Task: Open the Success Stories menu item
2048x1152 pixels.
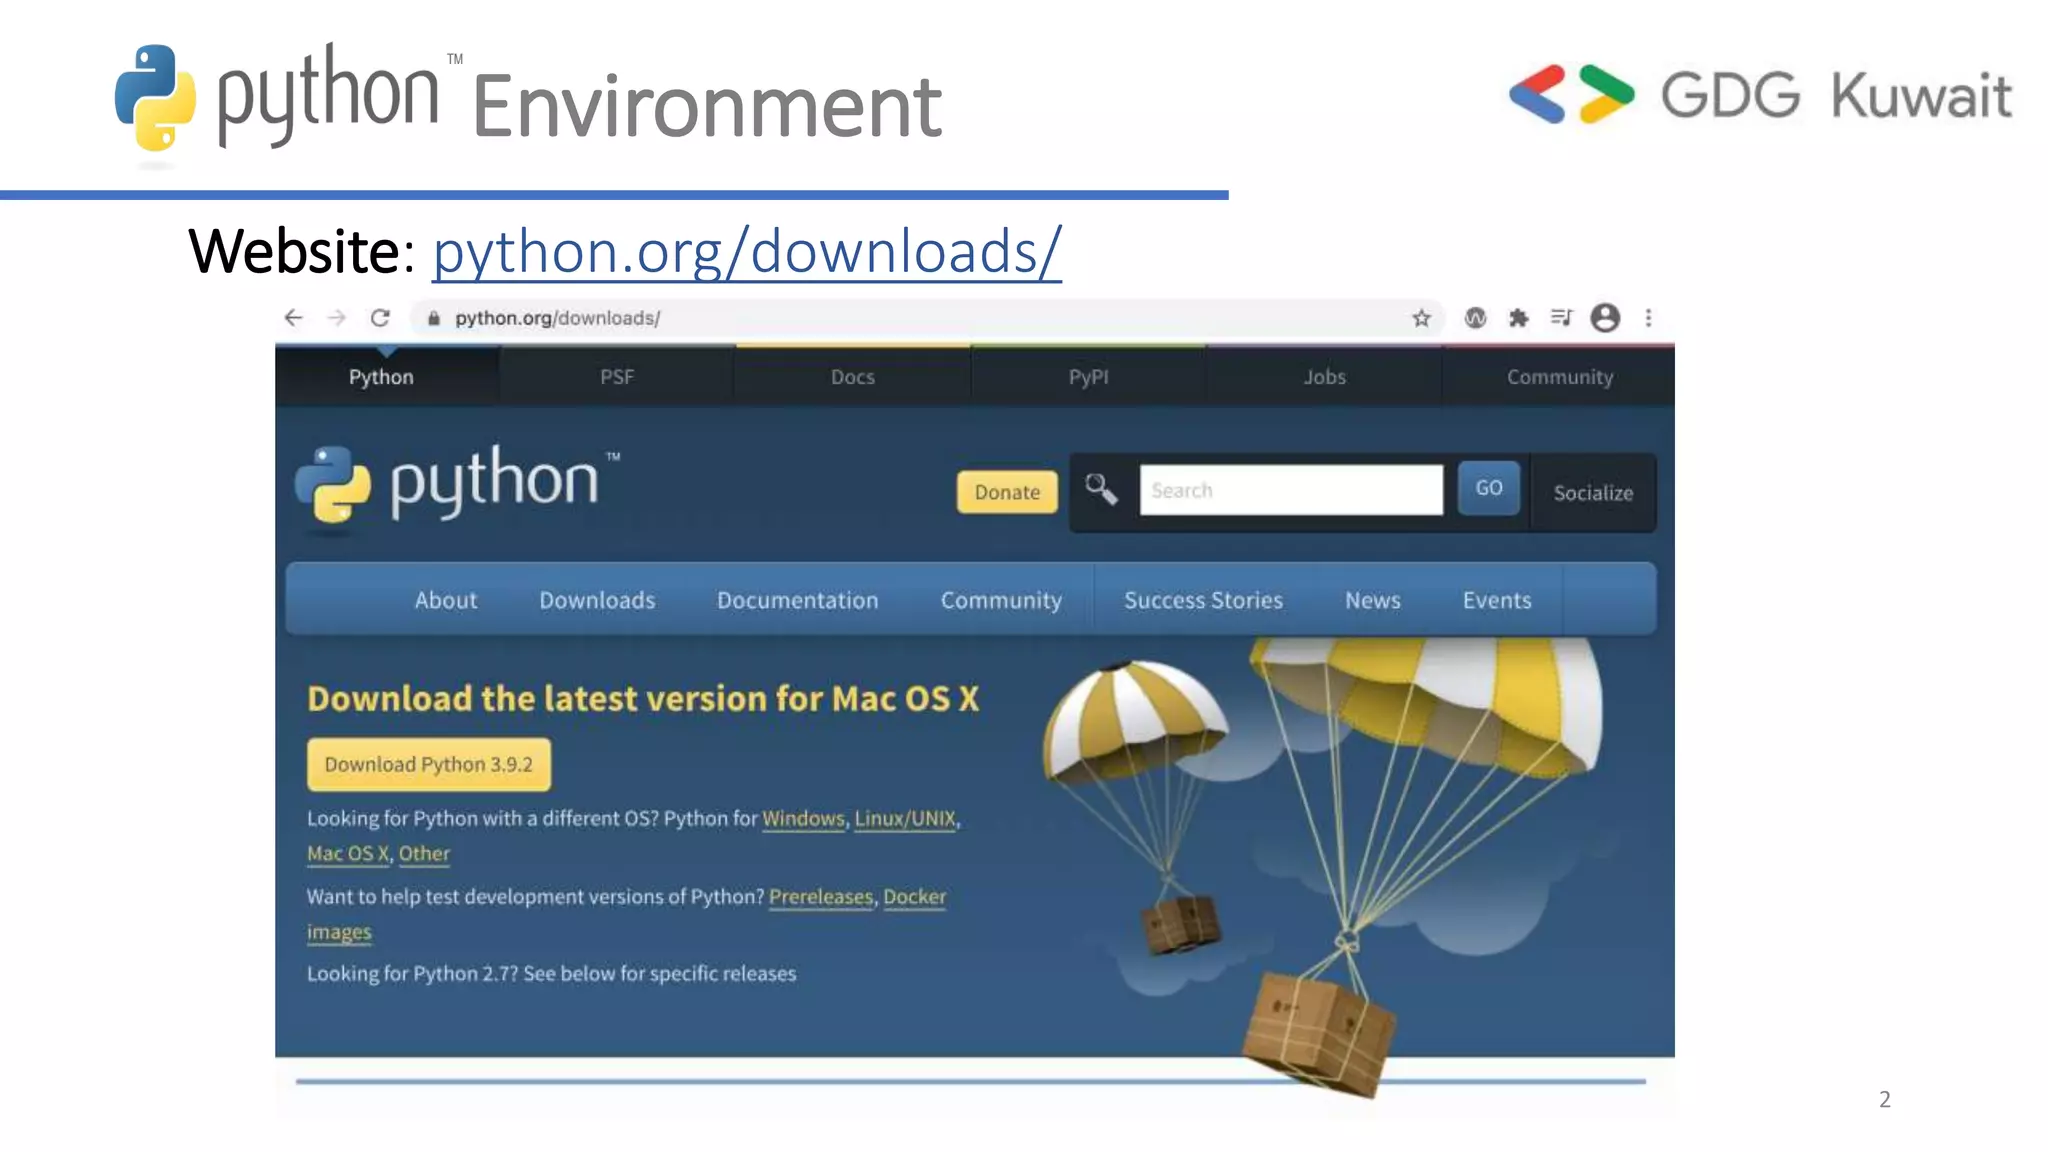Action: (1203, 600)
